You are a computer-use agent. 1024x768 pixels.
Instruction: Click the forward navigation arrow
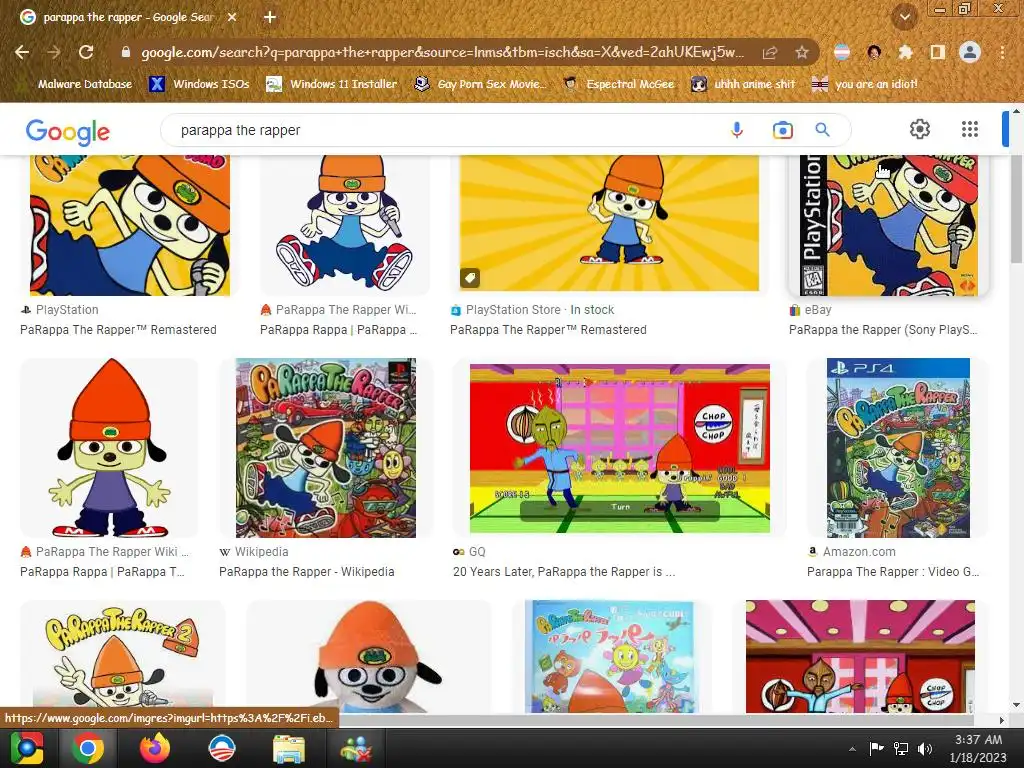[x=54, y=52]
